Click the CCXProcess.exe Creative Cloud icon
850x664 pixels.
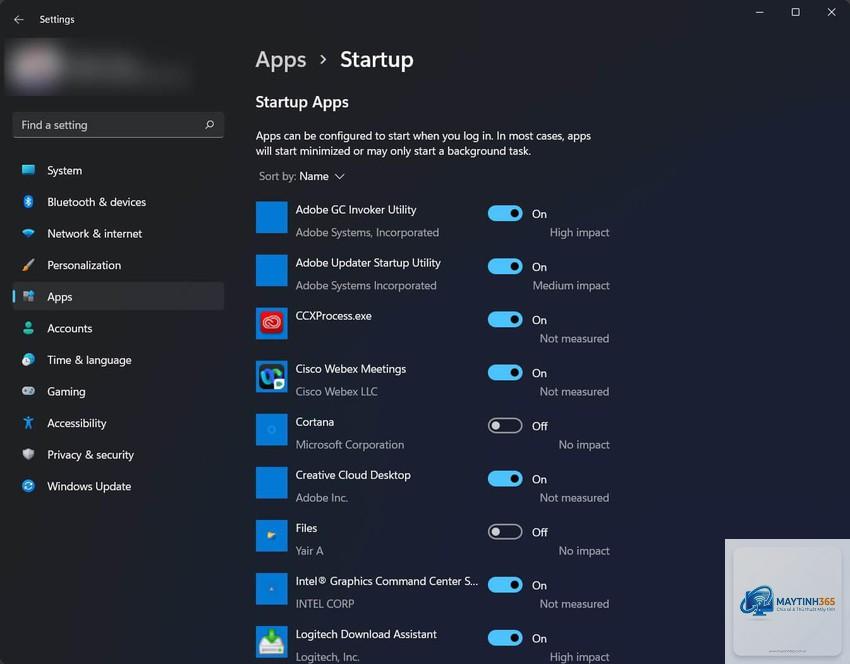point(272,324)
